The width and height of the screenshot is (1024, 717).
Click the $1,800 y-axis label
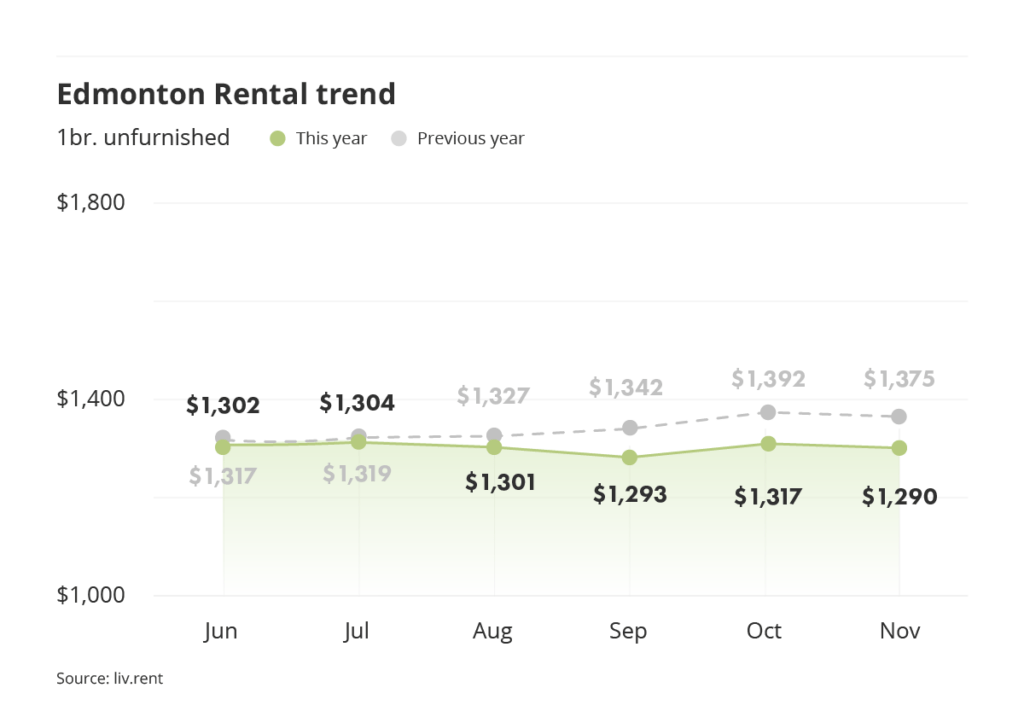[91, 202]
